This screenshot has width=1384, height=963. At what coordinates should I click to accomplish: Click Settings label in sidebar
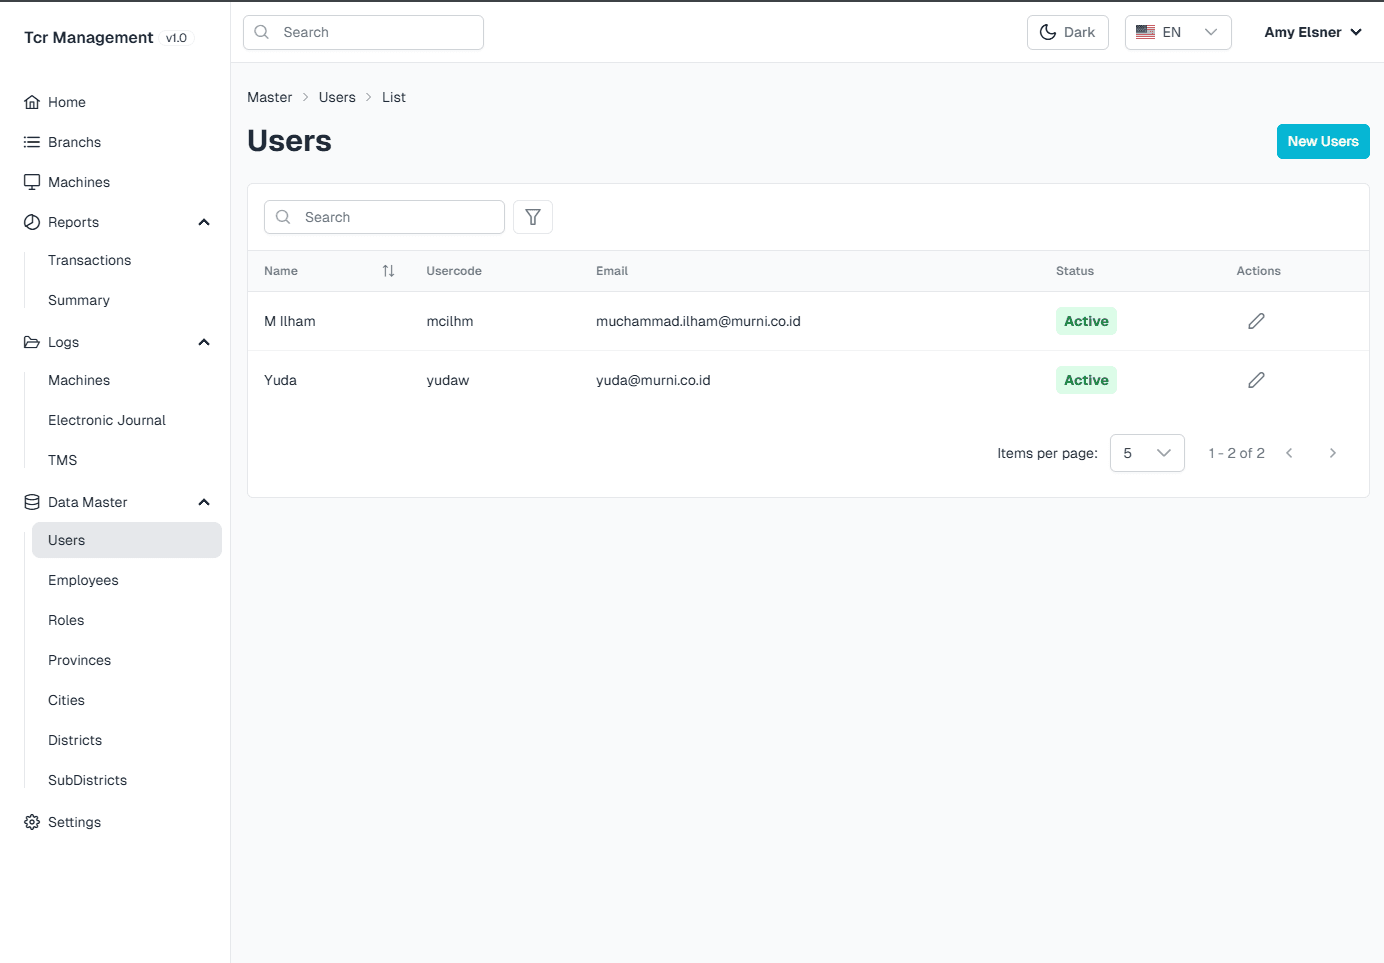pos(75,822)
